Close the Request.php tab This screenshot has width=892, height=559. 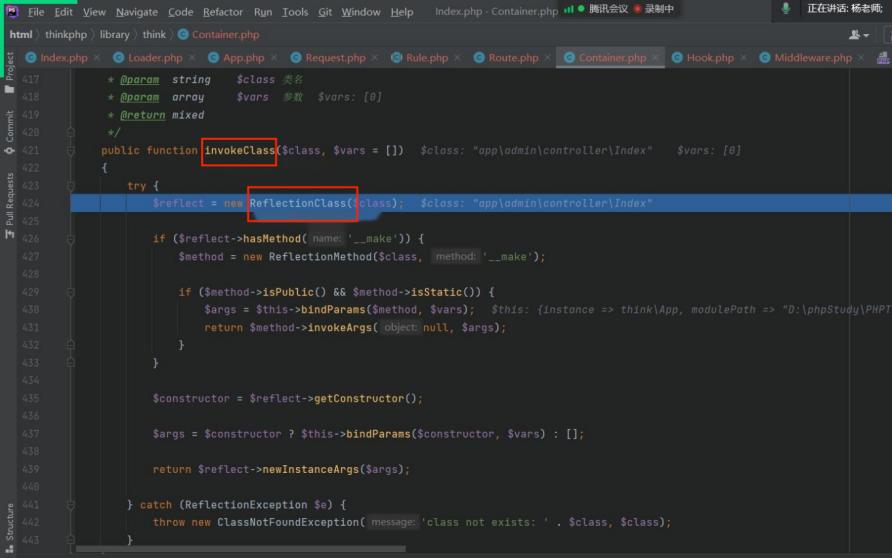(374, 57)
